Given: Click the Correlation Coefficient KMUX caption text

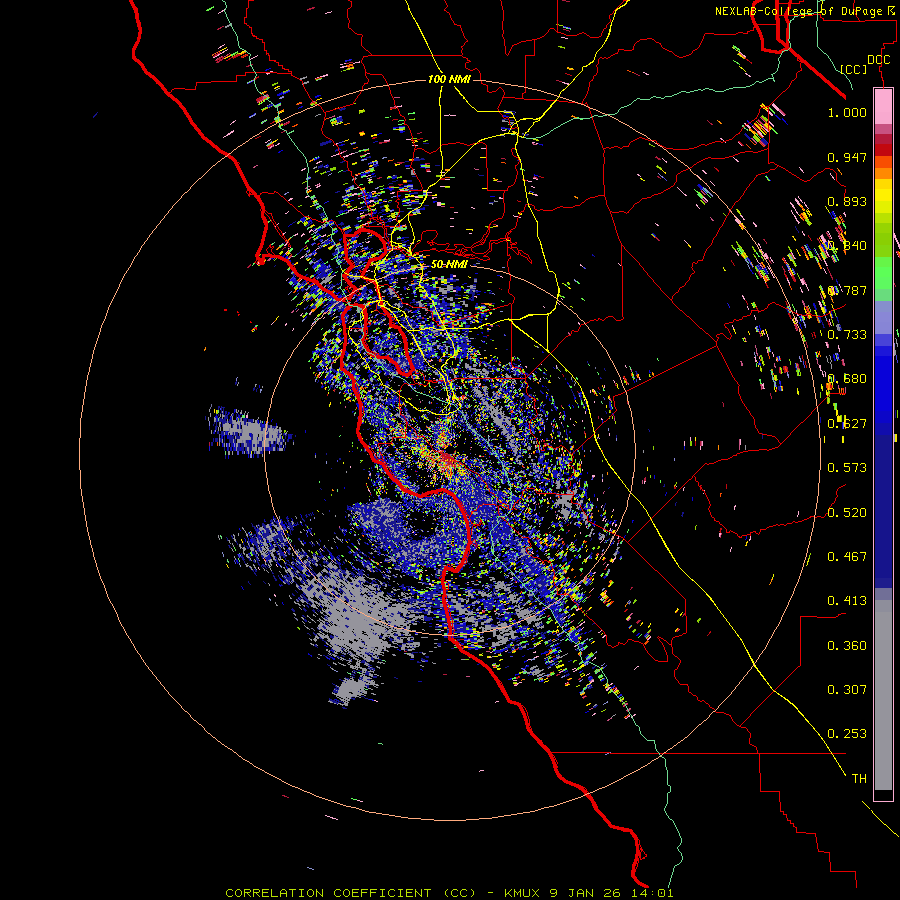Looking at the screenshot, I should tap(449, 893).
